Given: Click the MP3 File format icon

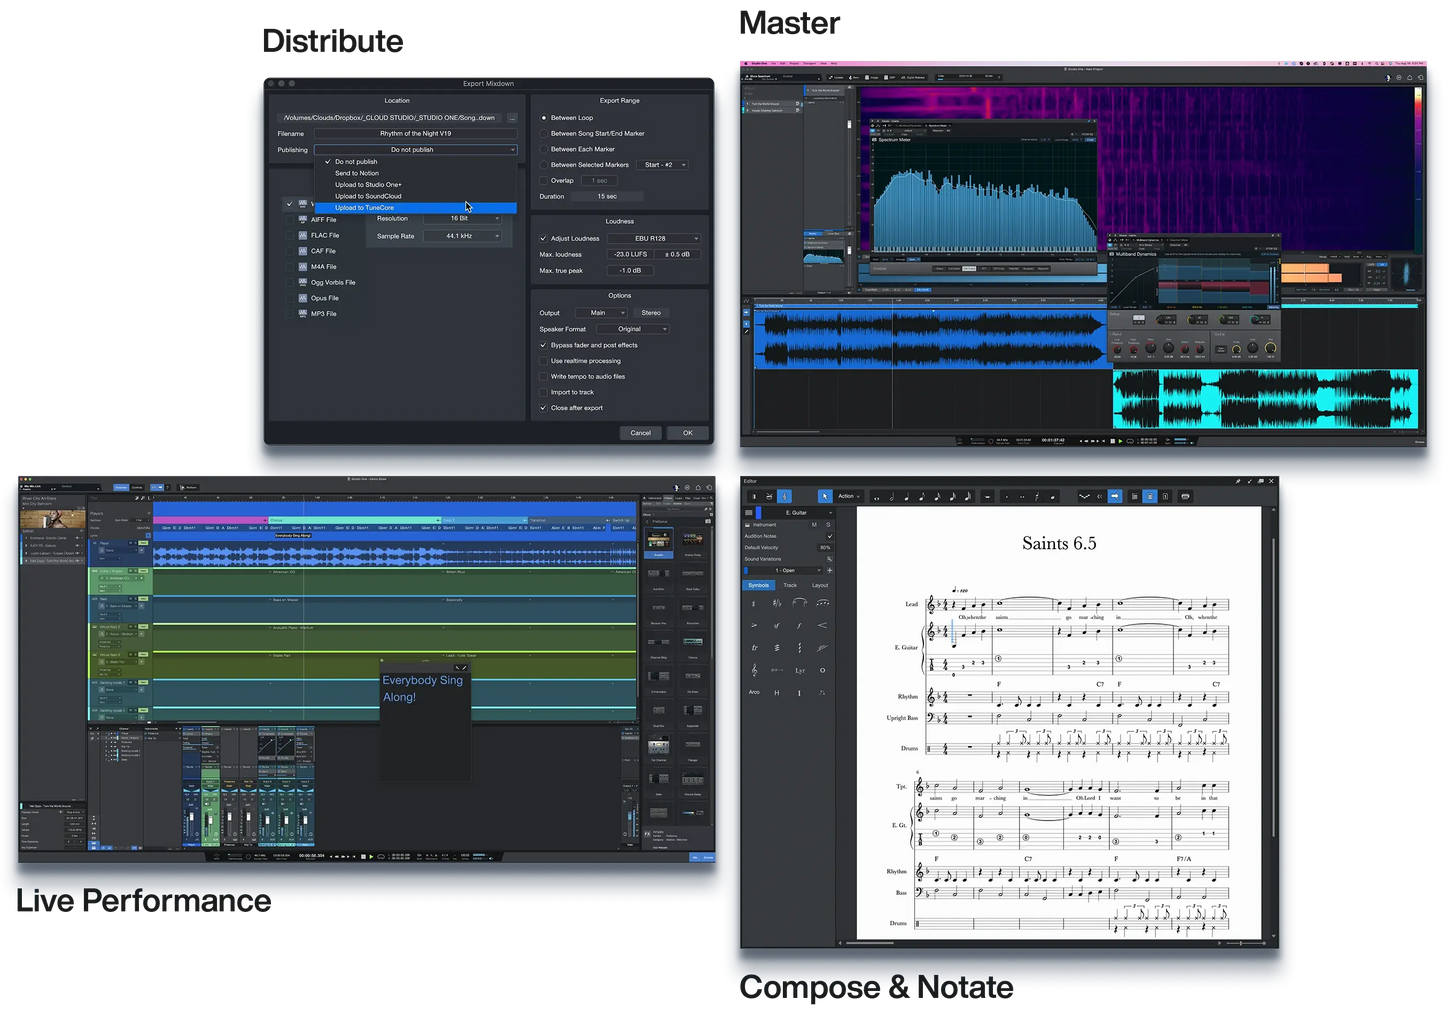Looking at the screenshot, I should [303, 314].
